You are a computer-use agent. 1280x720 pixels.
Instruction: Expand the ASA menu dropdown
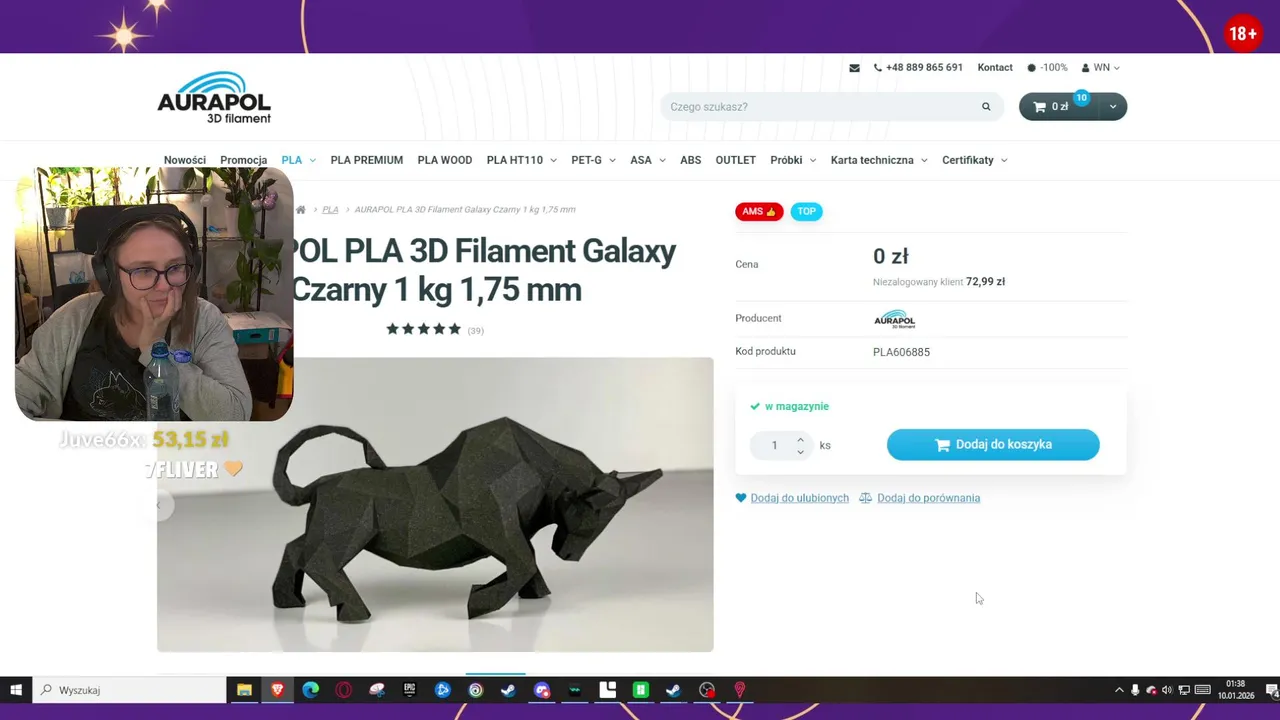point(661,160)
